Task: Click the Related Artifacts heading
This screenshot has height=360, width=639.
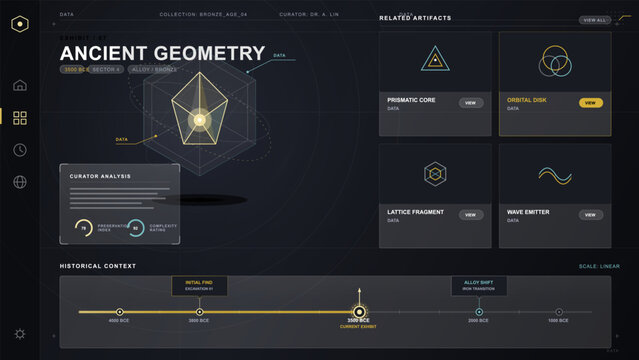Action: pyautogui.click(x=415, y=18)
